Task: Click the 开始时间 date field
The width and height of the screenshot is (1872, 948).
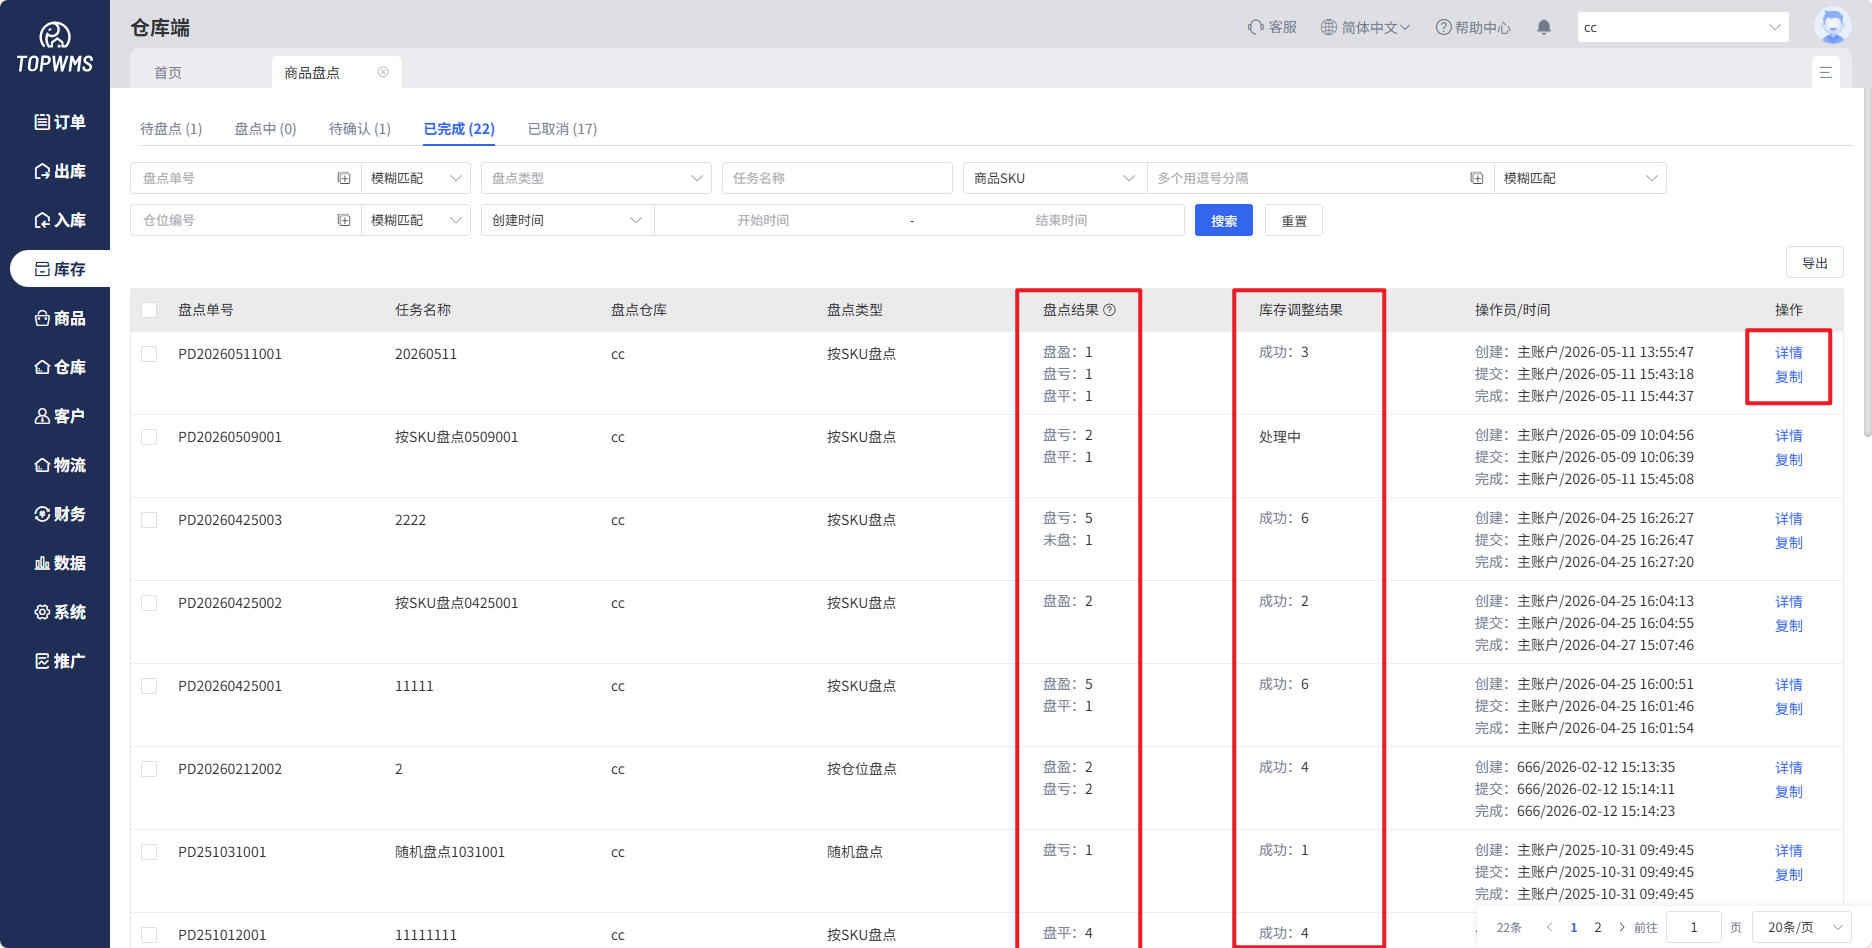Action: click(x=763, y=220)
